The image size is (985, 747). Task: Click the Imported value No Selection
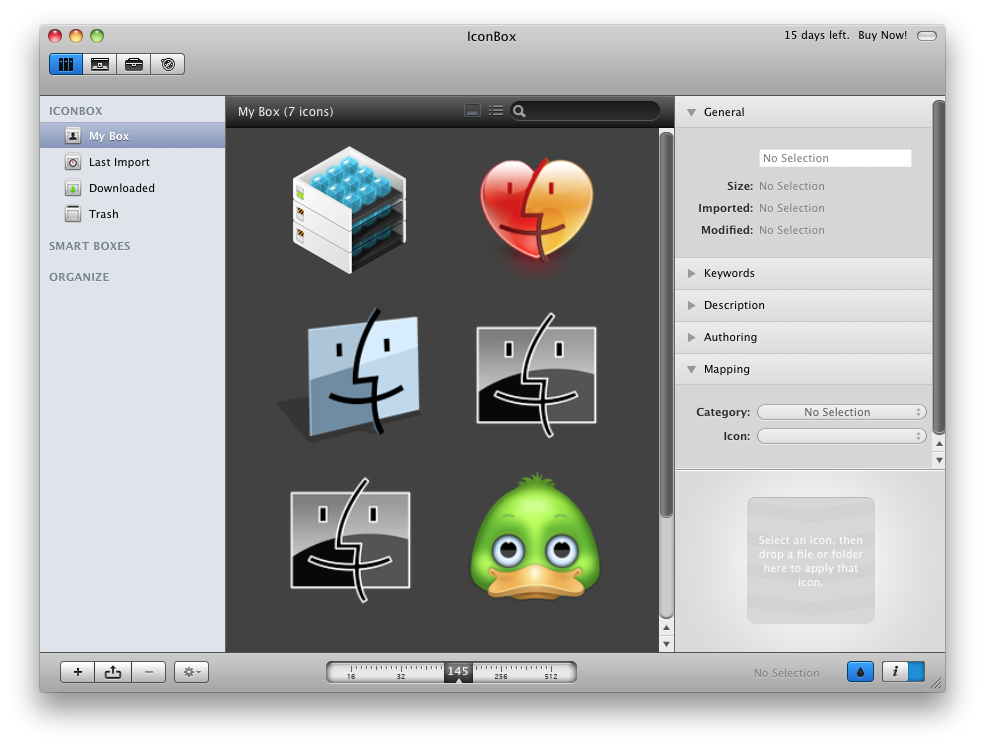[792, 208]
